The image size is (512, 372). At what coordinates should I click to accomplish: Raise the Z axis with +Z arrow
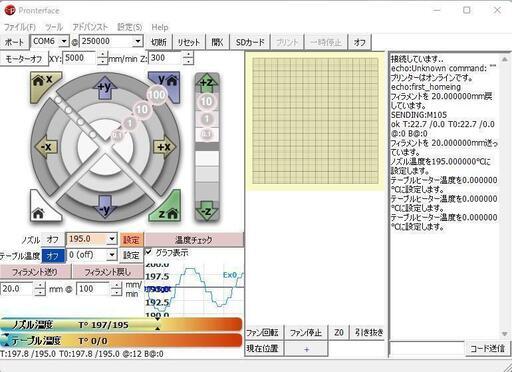[207, 82]
